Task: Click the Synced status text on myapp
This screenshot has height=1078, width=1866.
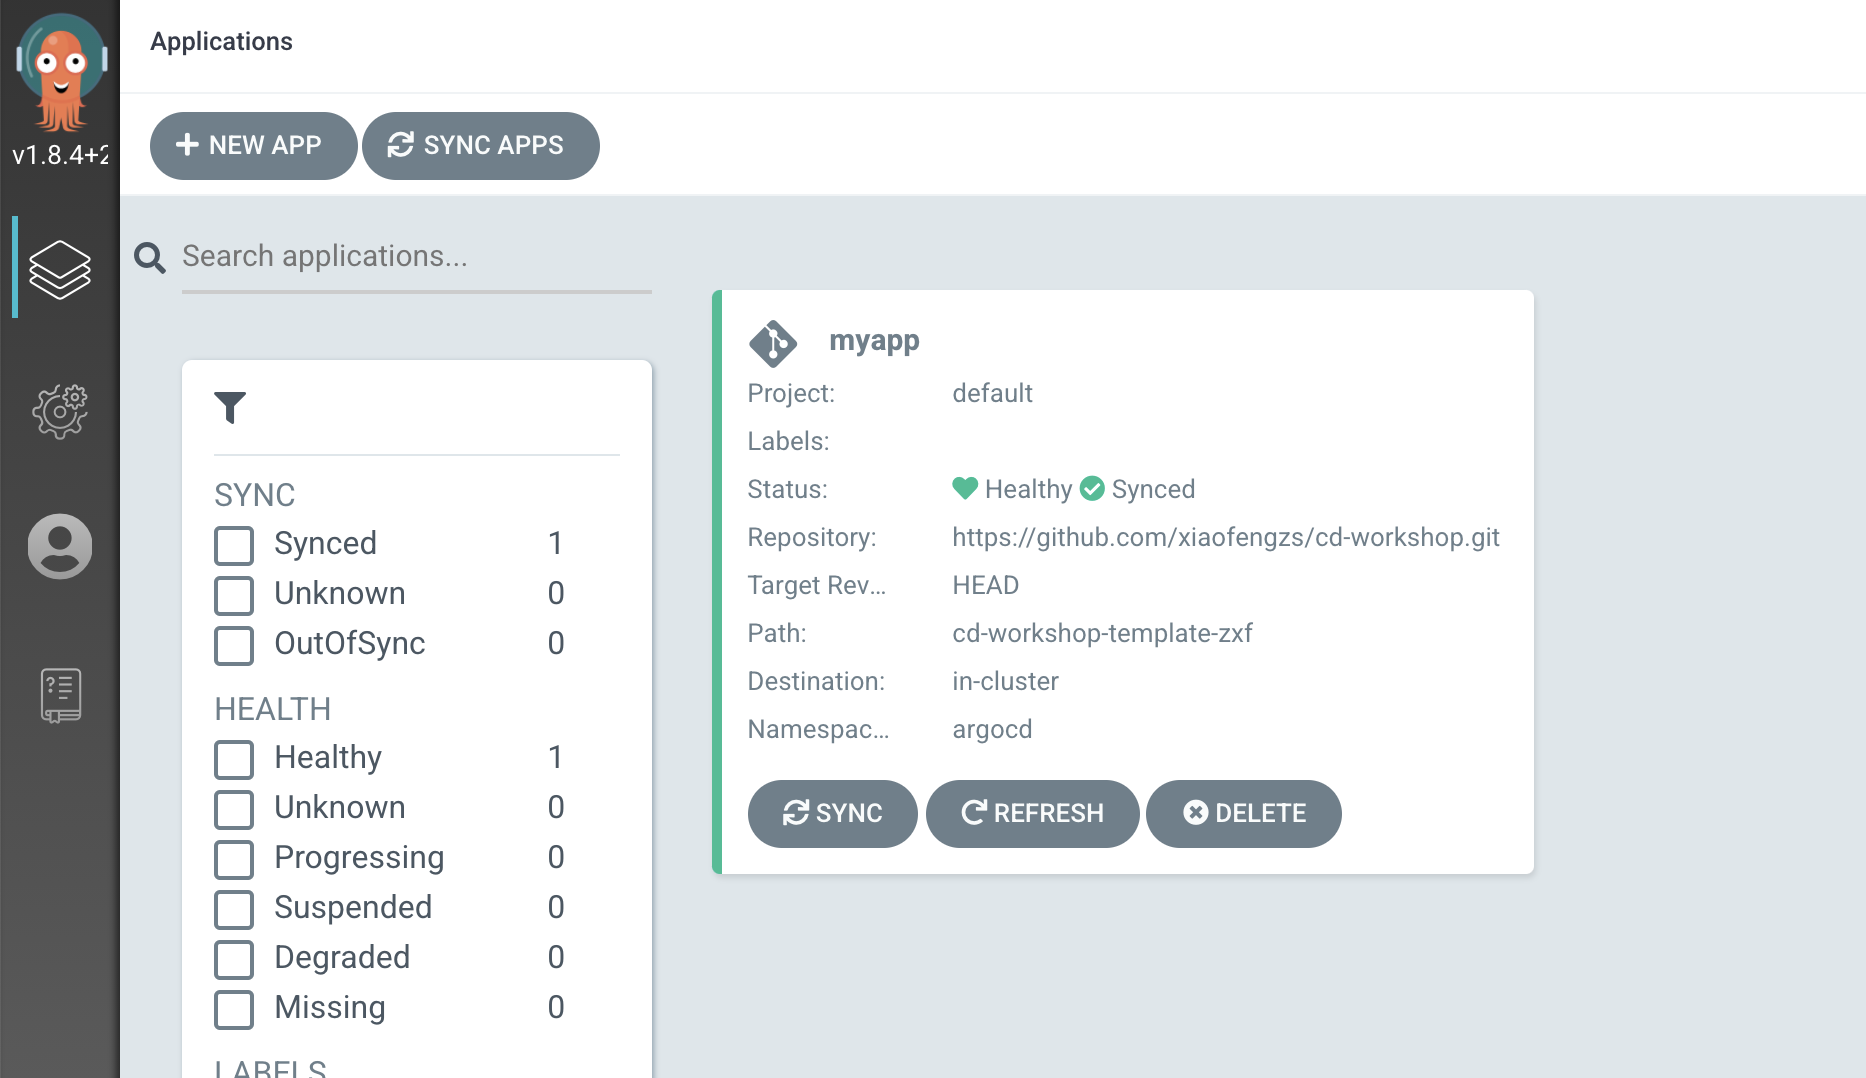Action: click(x=1153, y=489)
